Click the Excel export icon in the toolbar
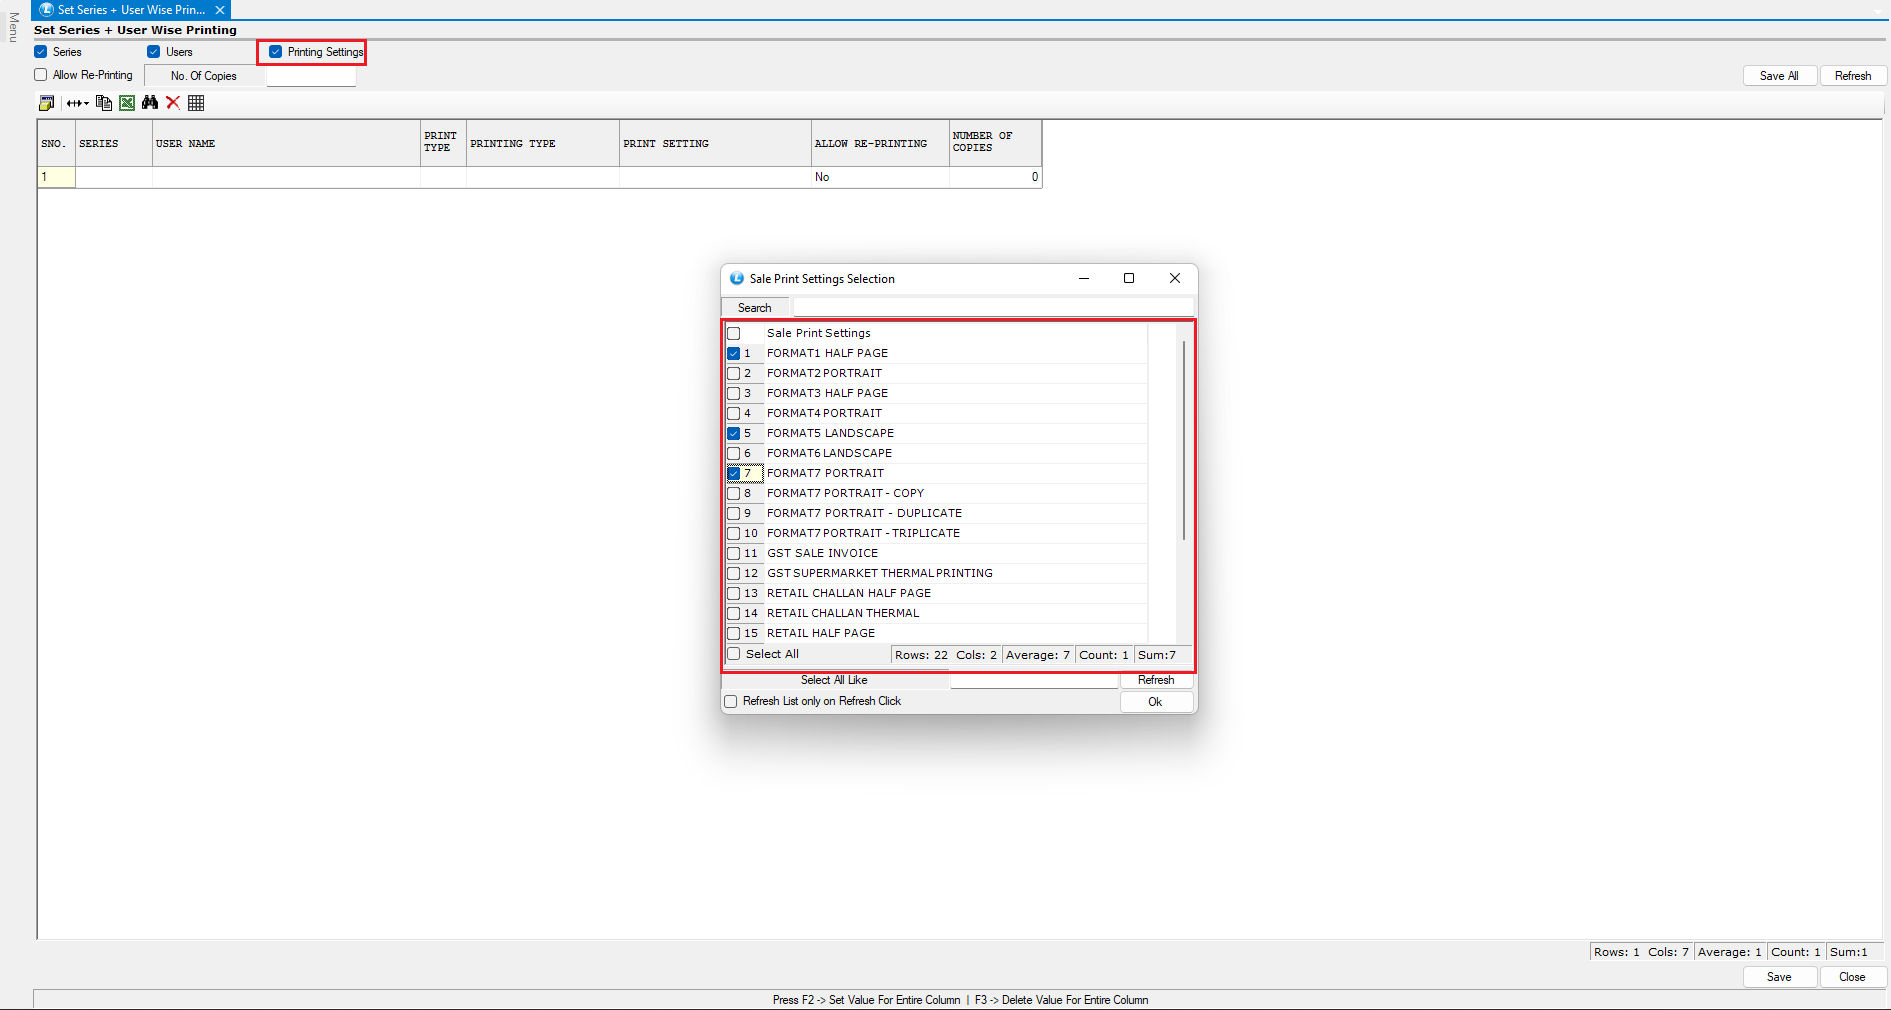The width and height of the screenshot is (1891, 1010). pyautogui.click(x=127, y=103)
